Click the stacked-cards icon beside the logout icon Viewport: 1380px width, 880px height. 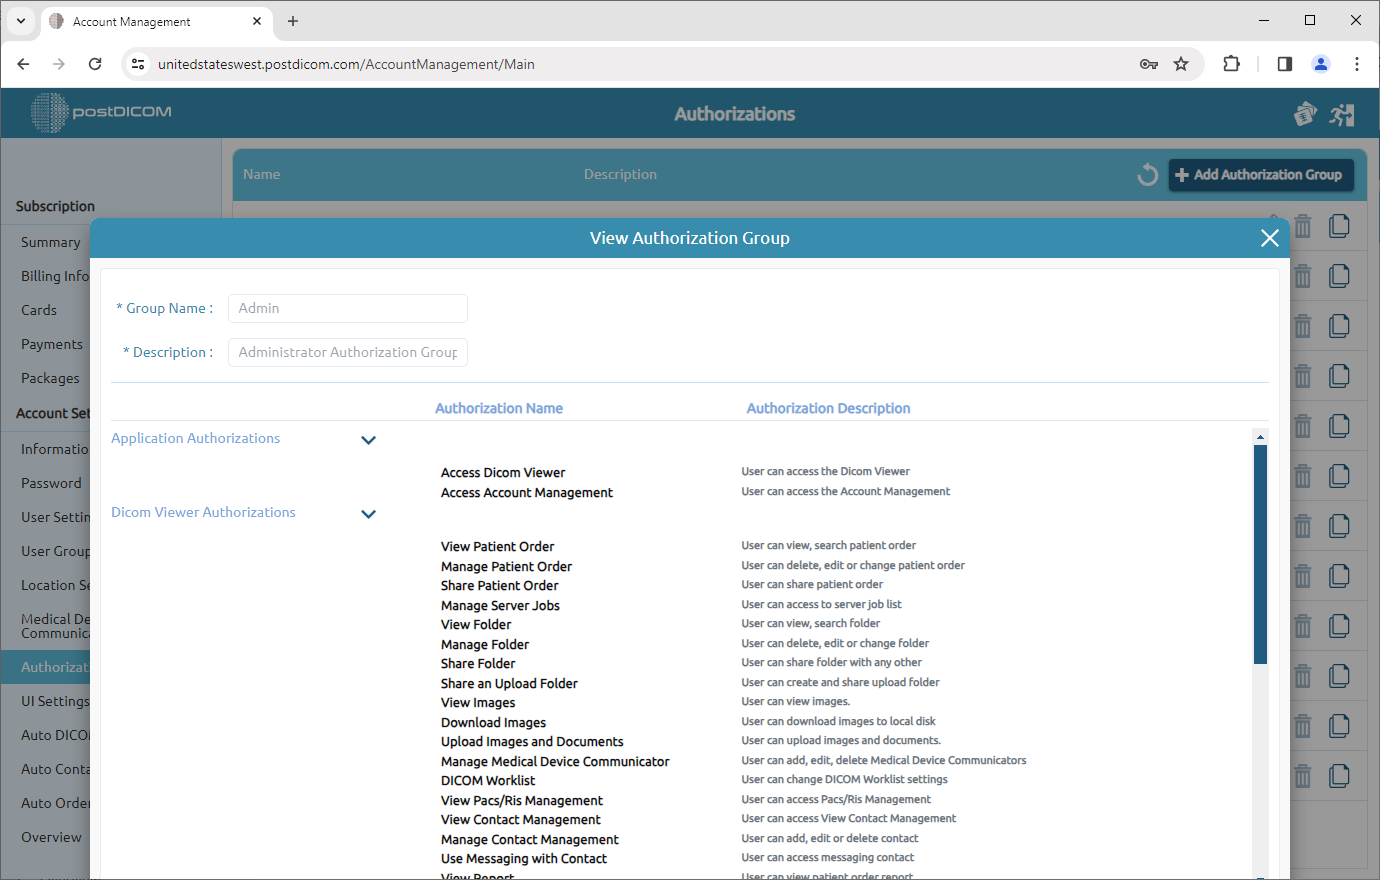1305,113
